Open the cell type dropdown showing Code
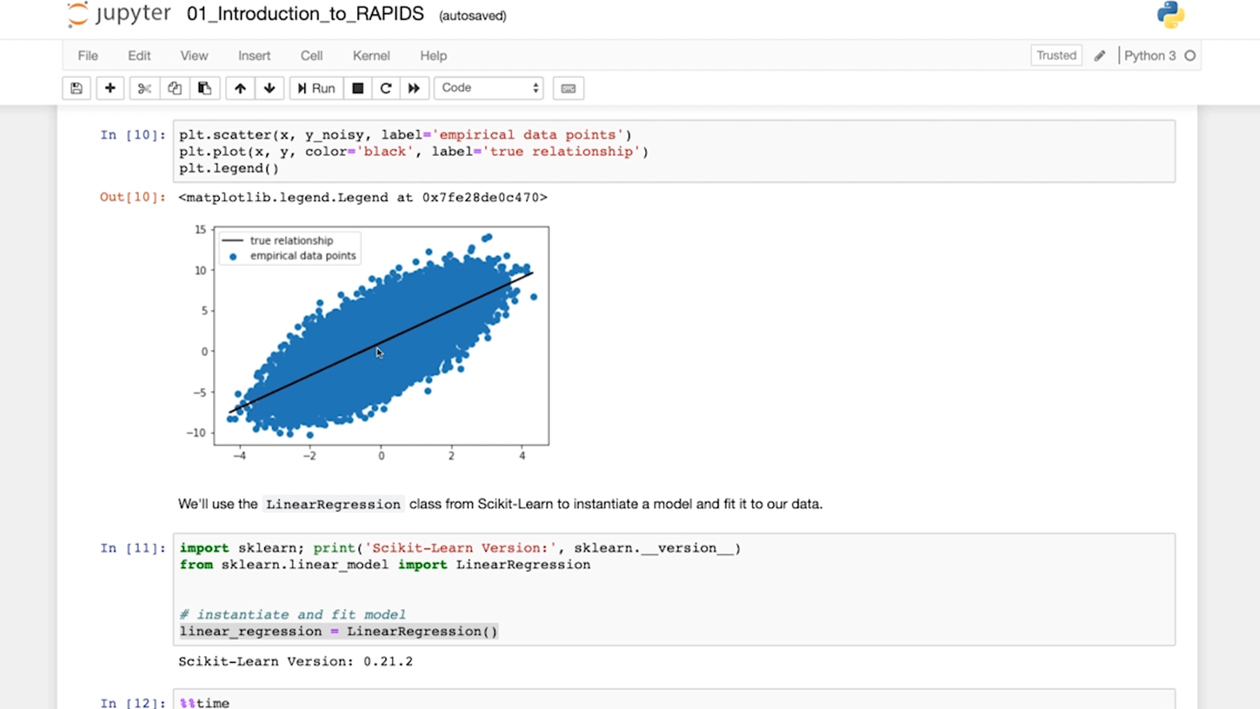The image size is (1260, 709). point(488,88)
